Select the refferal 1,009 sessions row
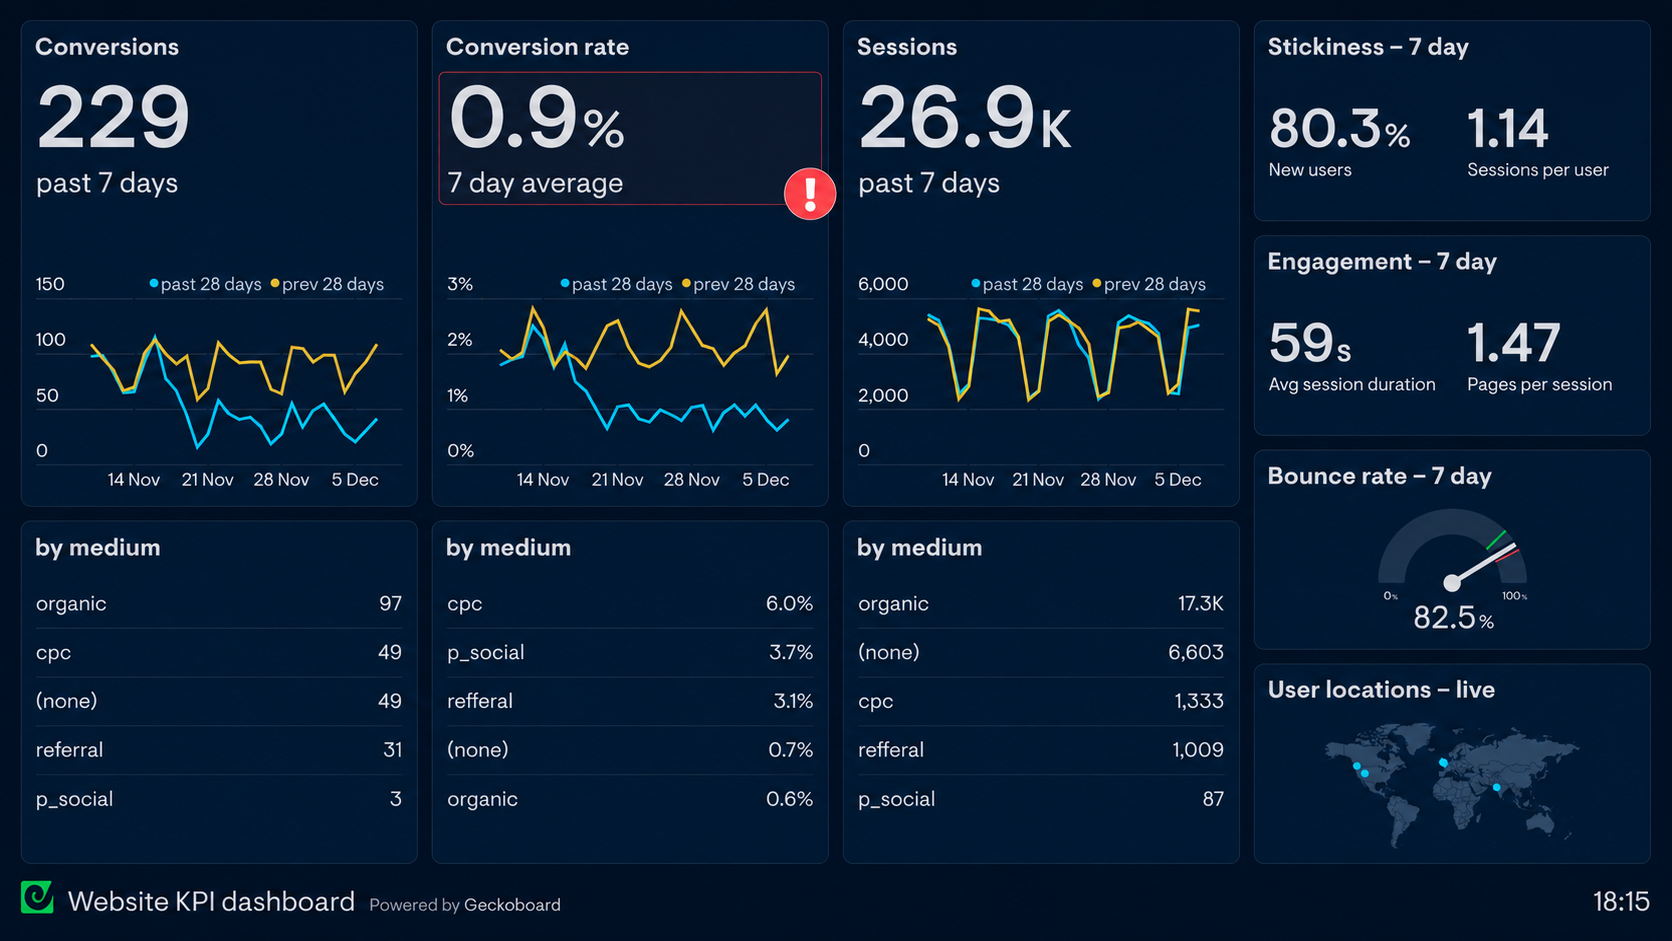 point(1041,750)
